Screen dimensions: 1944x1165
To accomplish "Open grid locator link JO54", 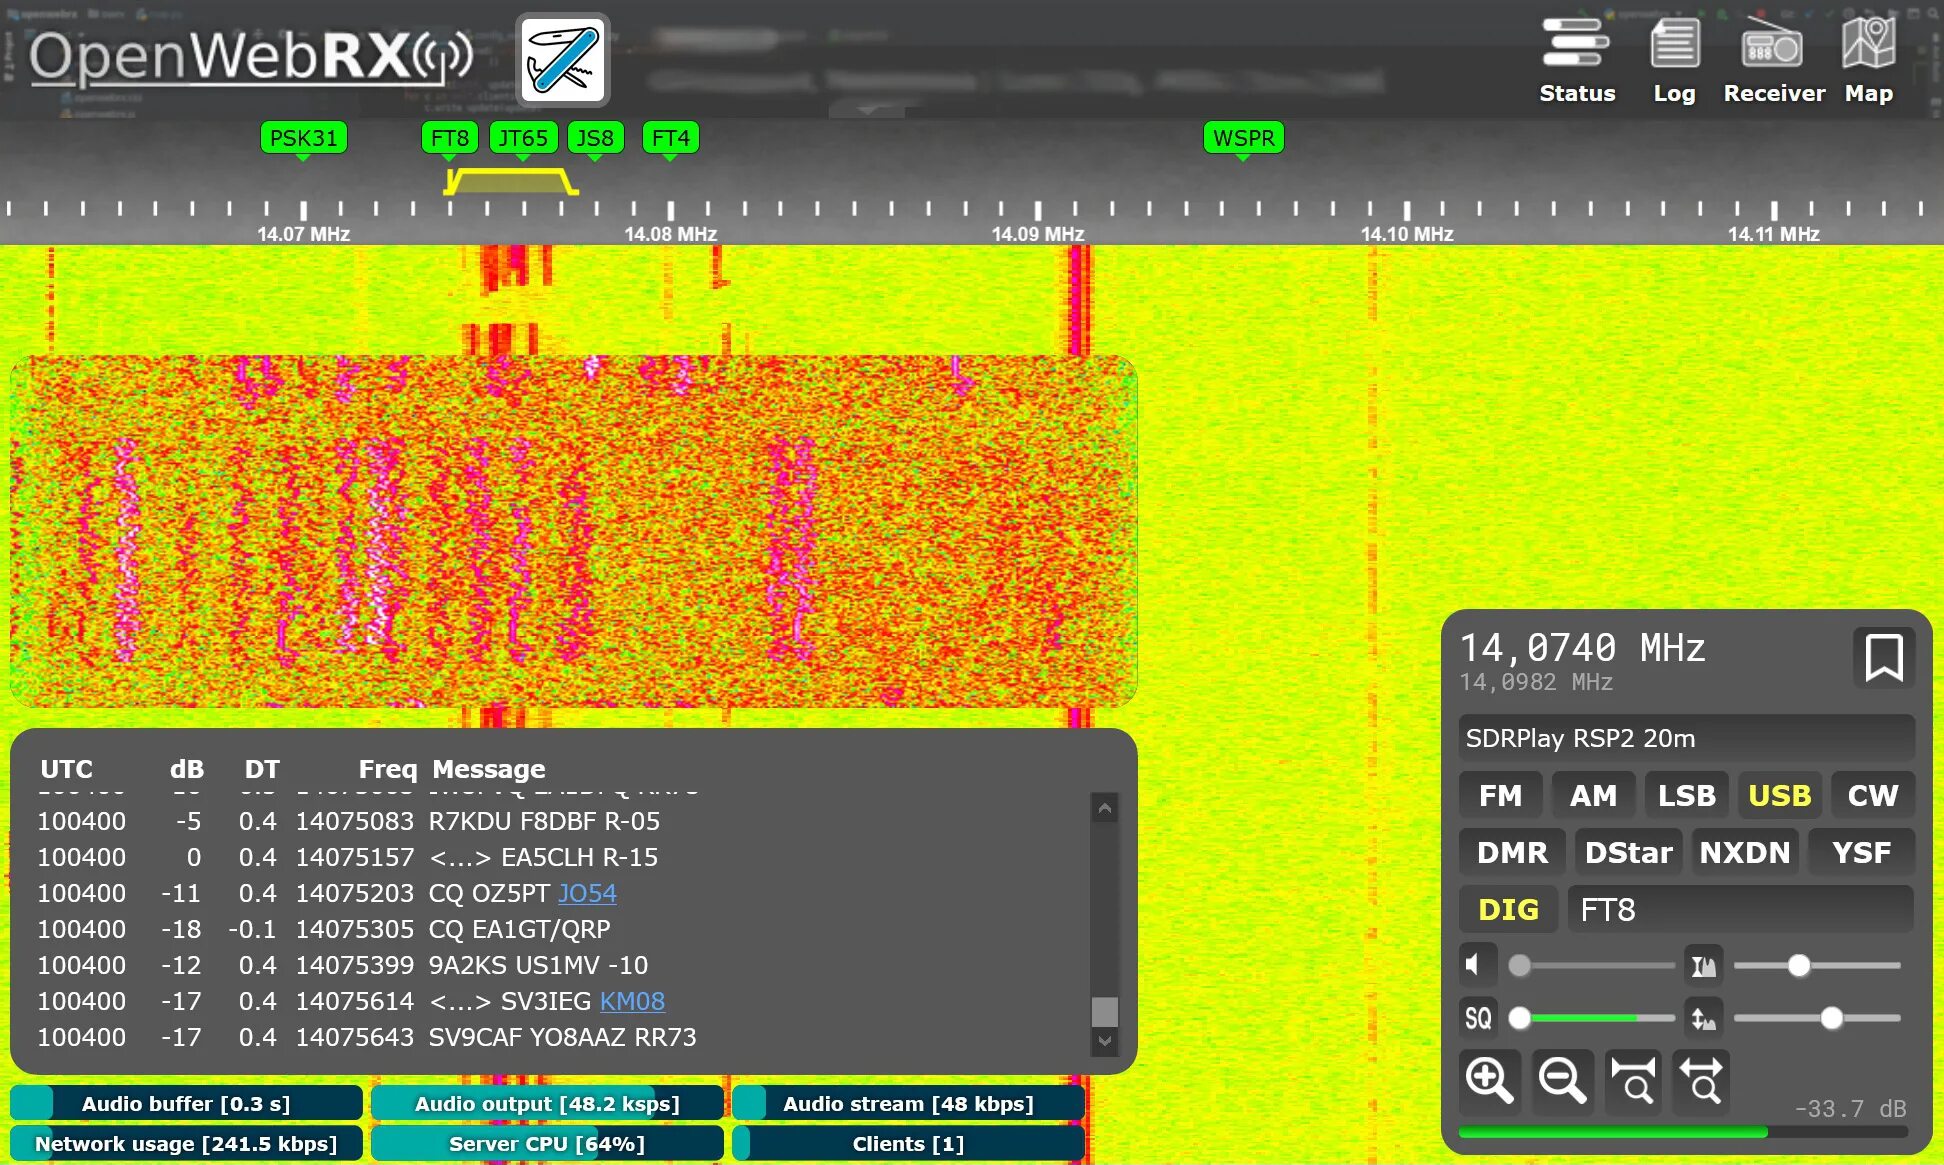I will coord(588,893).
